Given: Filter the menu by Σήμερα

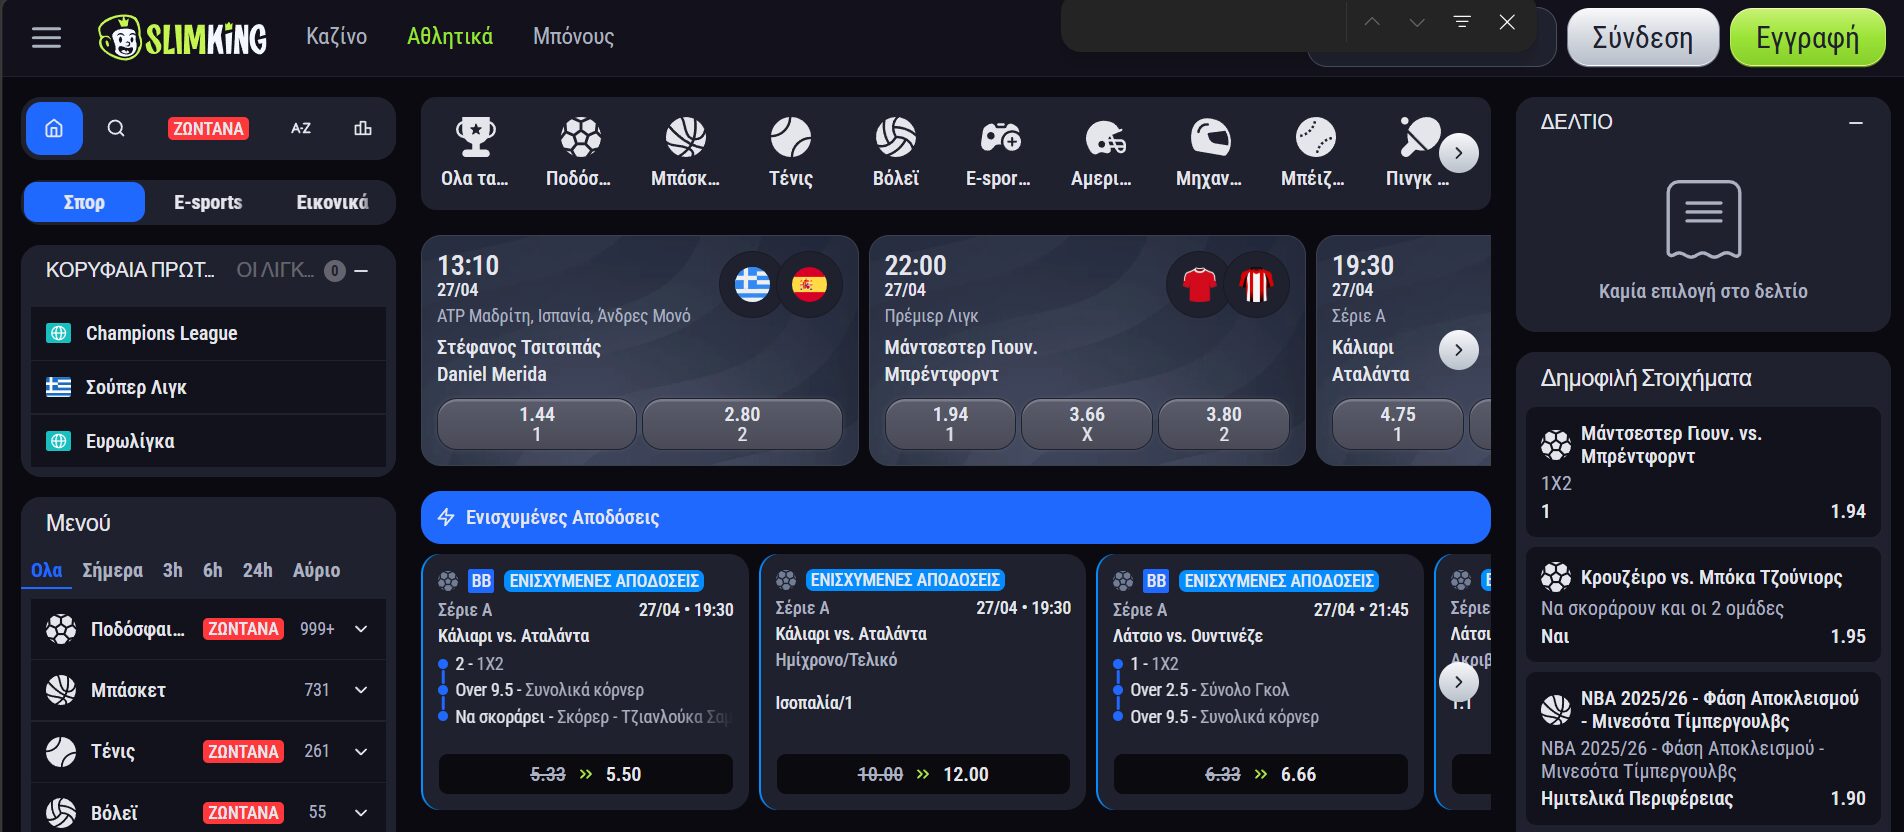Looking at the screenshot, I should point(112,570).
